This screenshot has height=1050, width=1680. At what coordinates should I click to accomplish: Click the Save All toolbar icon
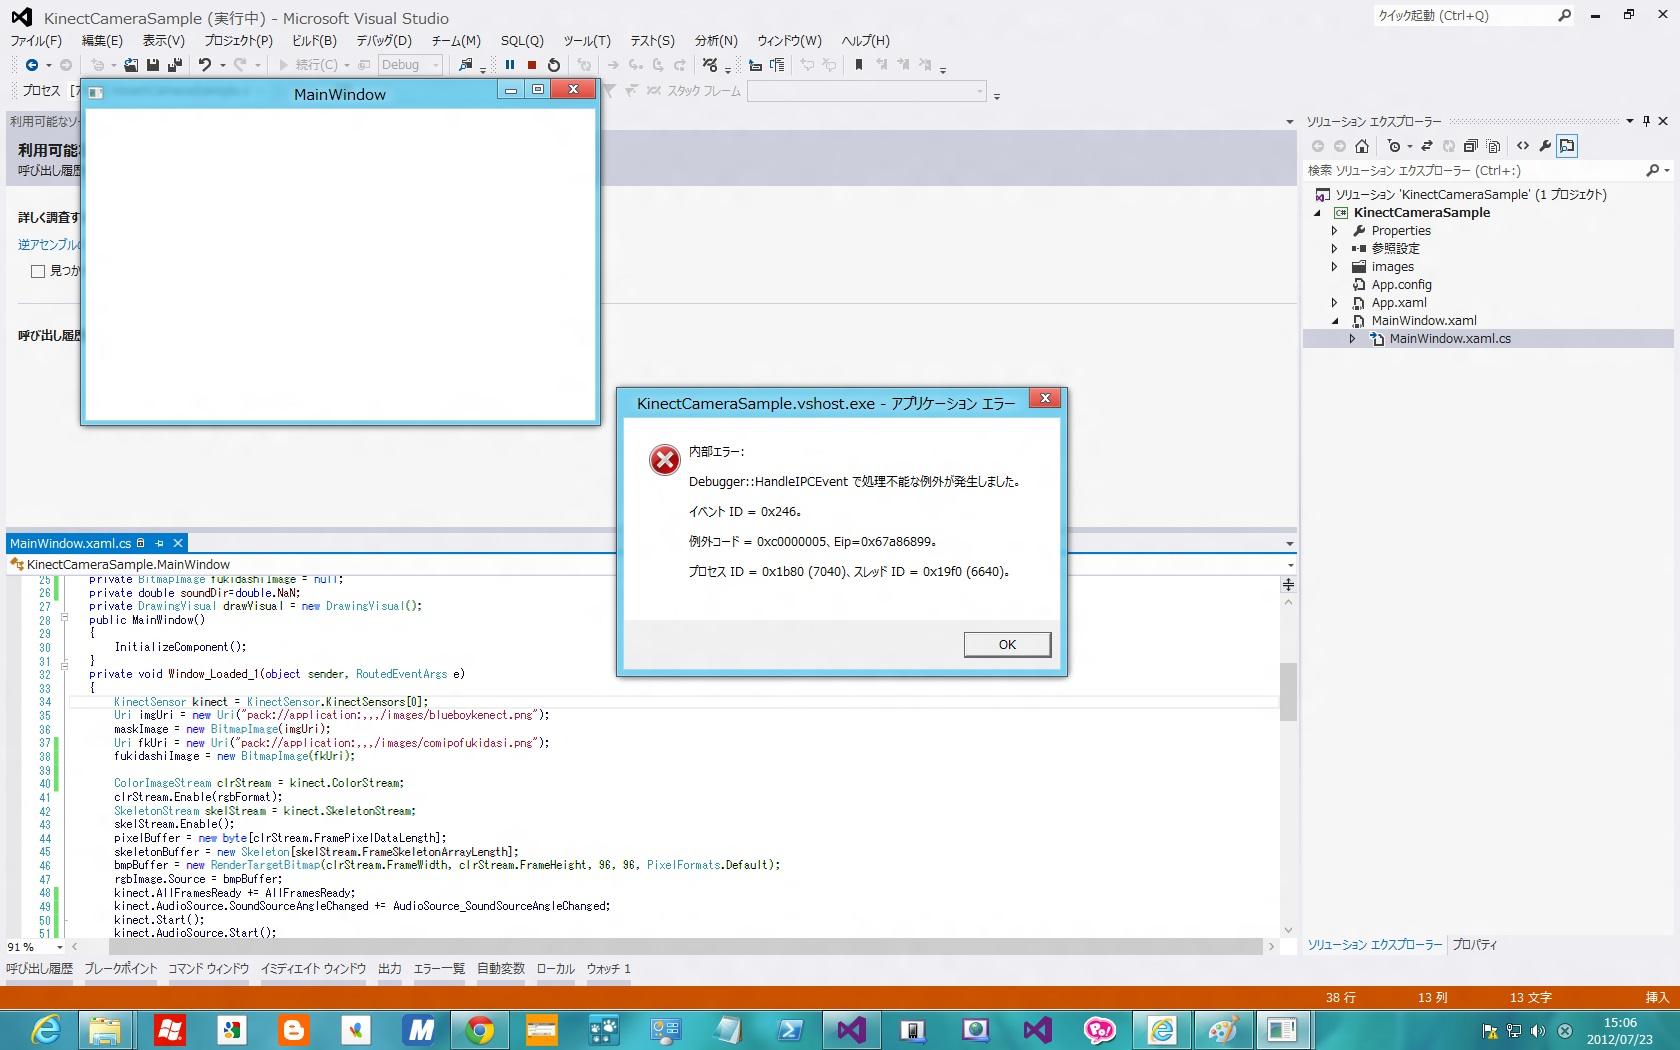175,65
